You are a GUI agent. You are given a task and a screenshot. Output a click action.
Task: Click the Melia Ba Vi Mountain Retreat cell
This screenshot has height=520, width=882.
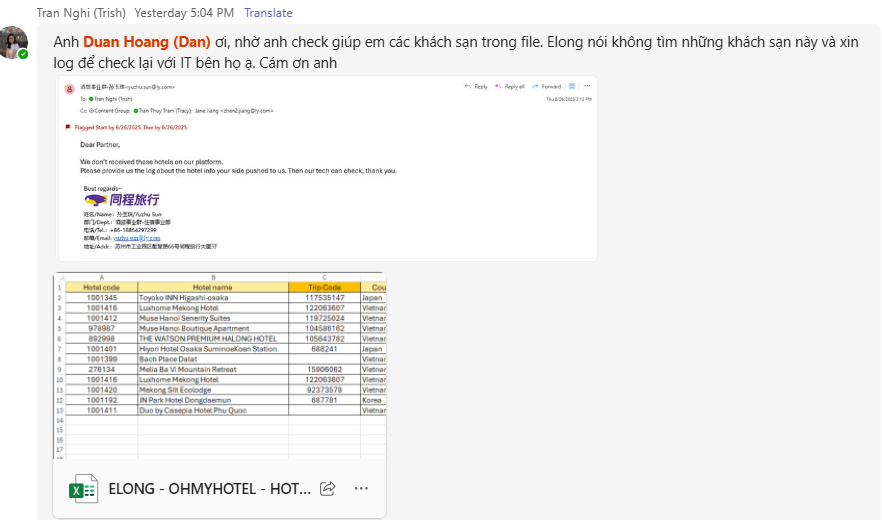point(213,370)
